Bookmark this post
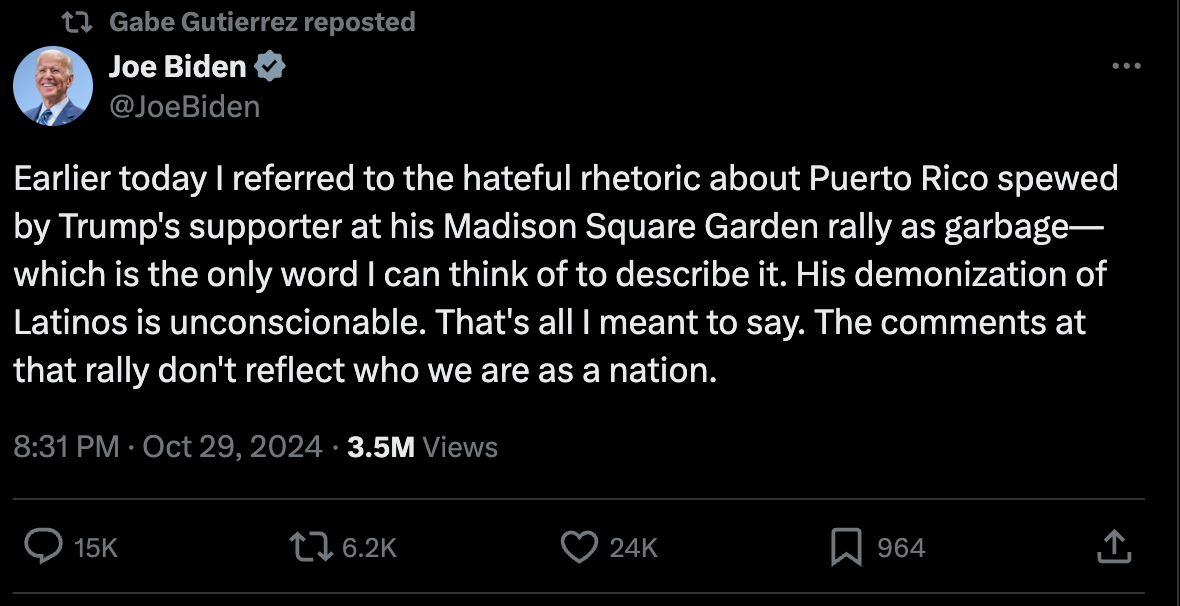The width and height of the screenshot is (1180, 606). (845, 547)
